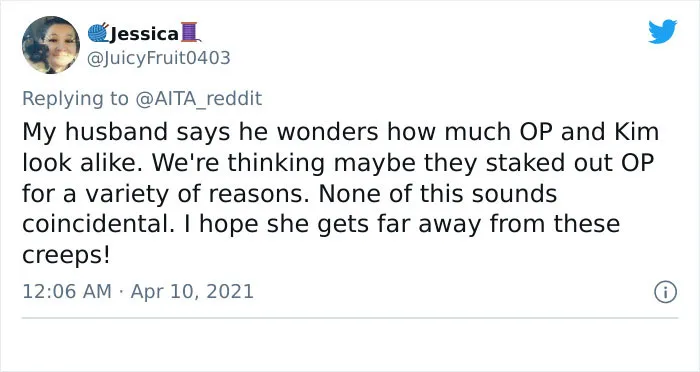Click the phrase "staked out OP"
Viewport: 700px width, 372px height.
[570, 163]
